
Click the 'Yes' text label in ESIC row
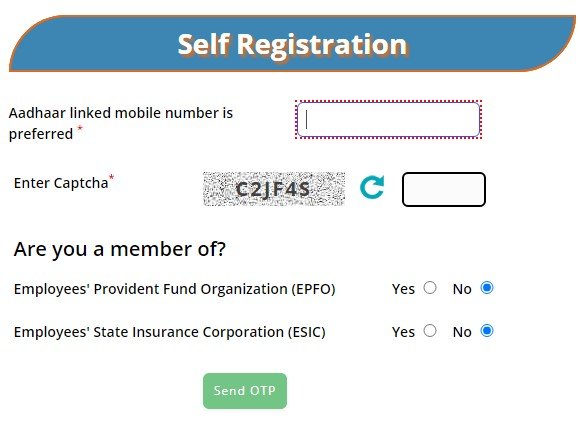tap(404, 332)
